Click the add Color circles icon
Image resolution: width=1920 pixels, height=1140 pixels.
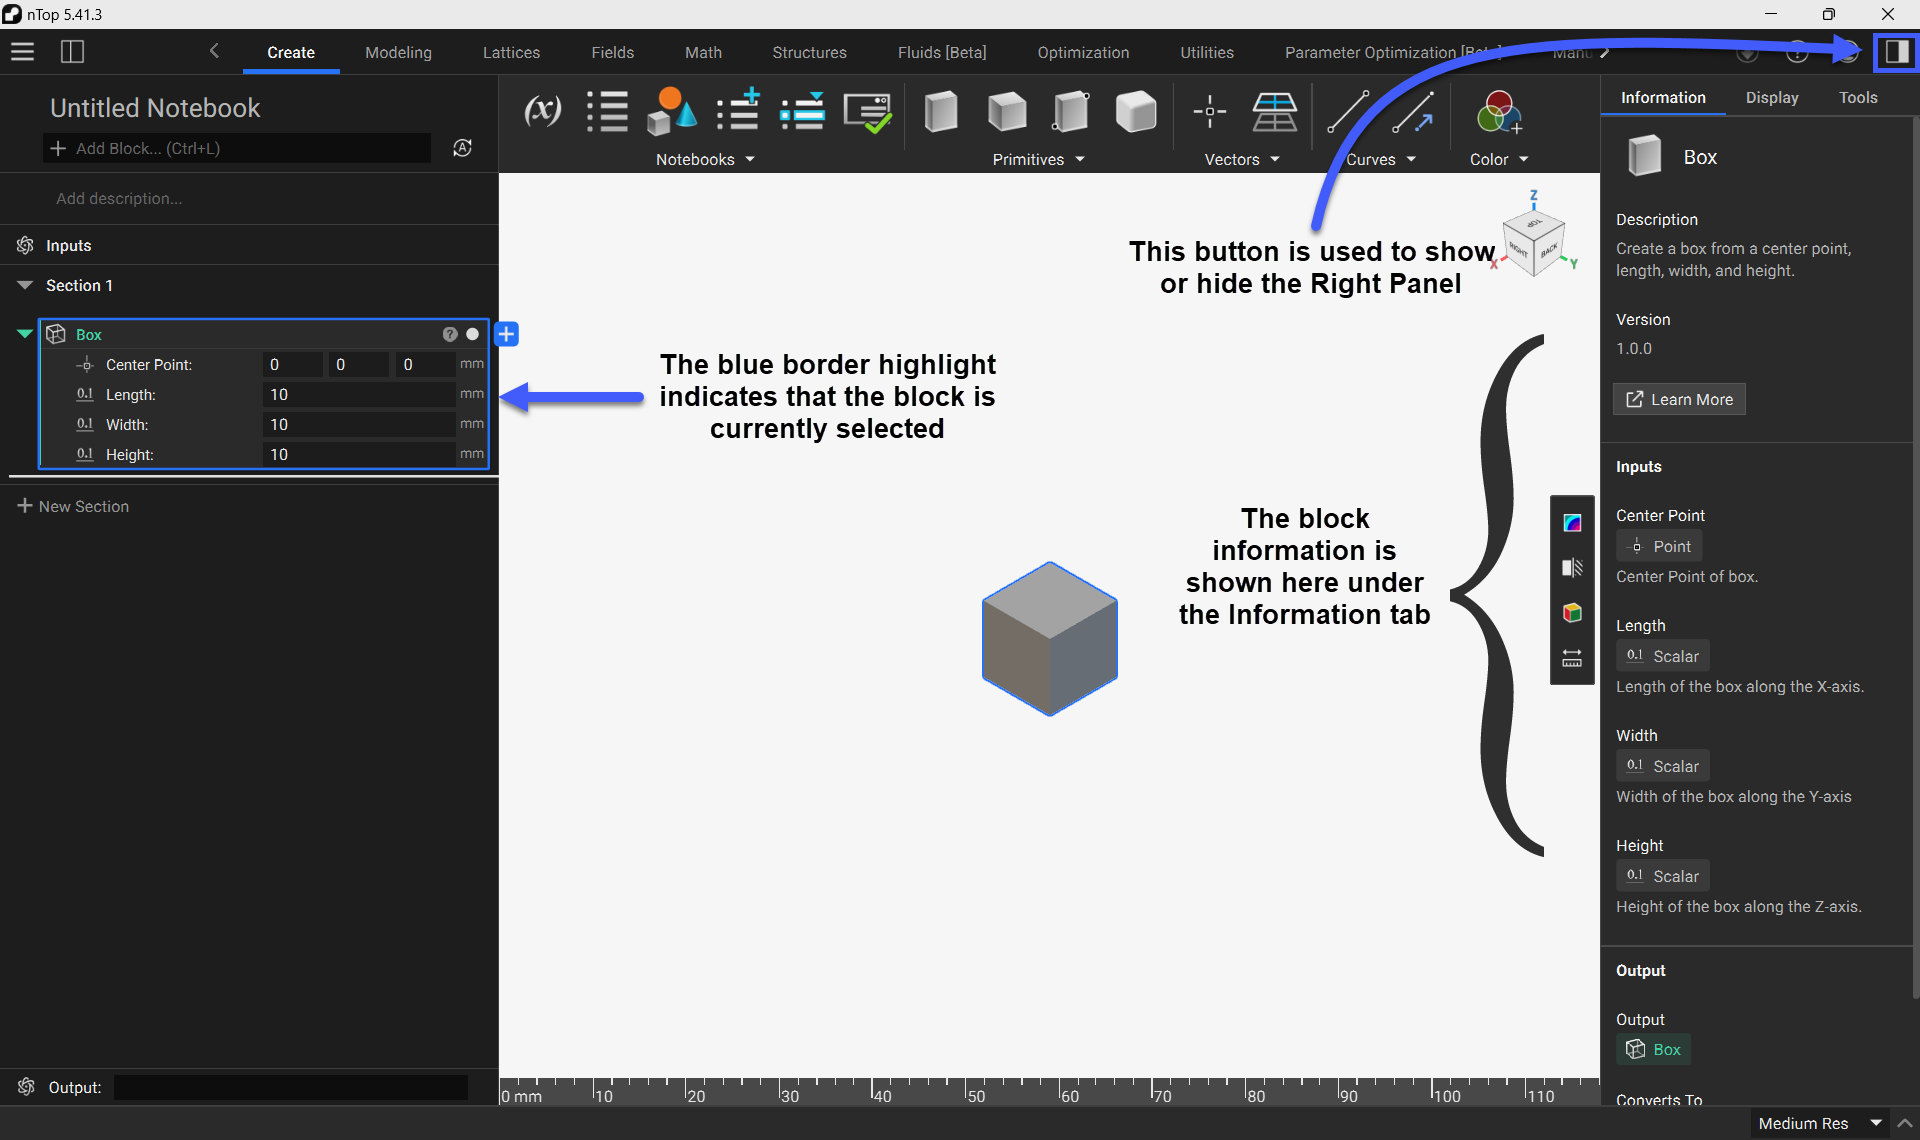pos(1498,111)
